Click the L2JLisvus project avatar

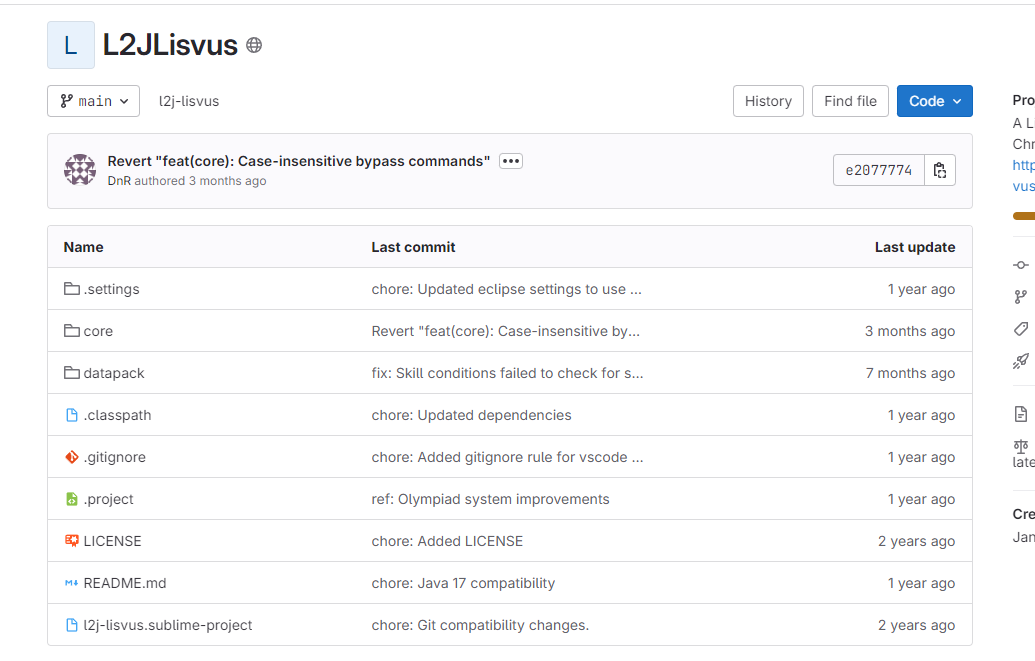click(71, 45)
